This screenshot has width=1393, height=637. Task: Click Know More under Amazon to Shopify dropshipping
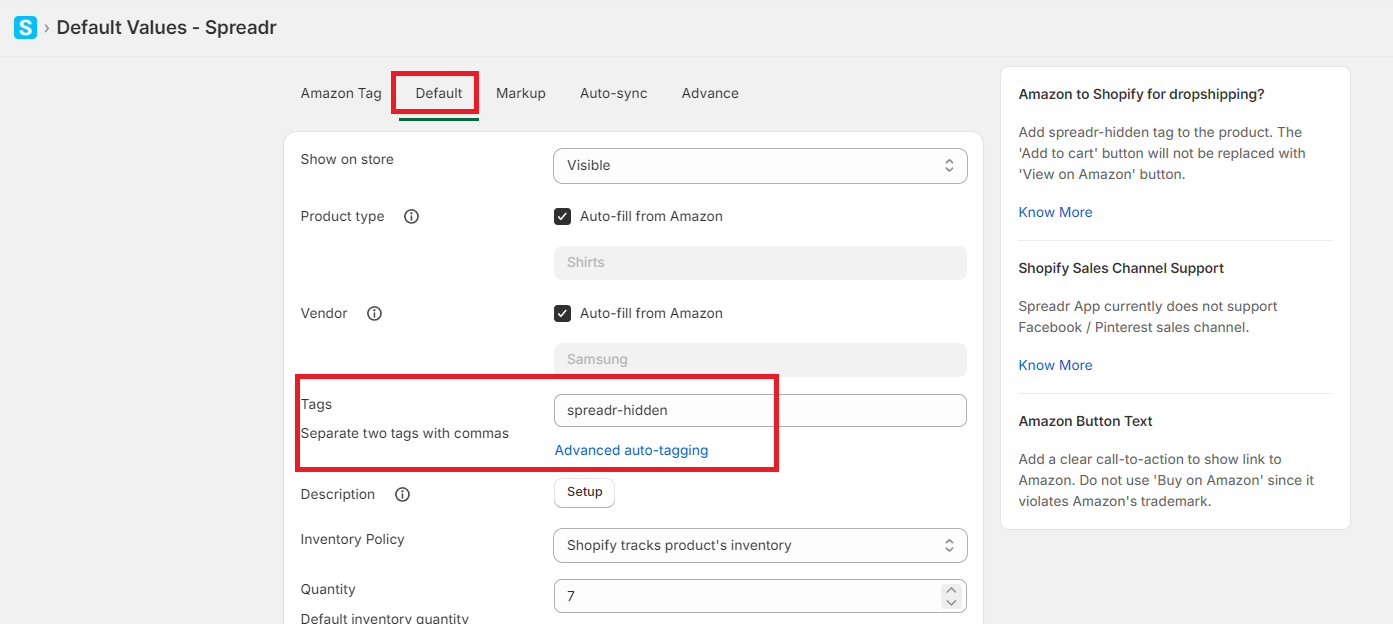1055,212
